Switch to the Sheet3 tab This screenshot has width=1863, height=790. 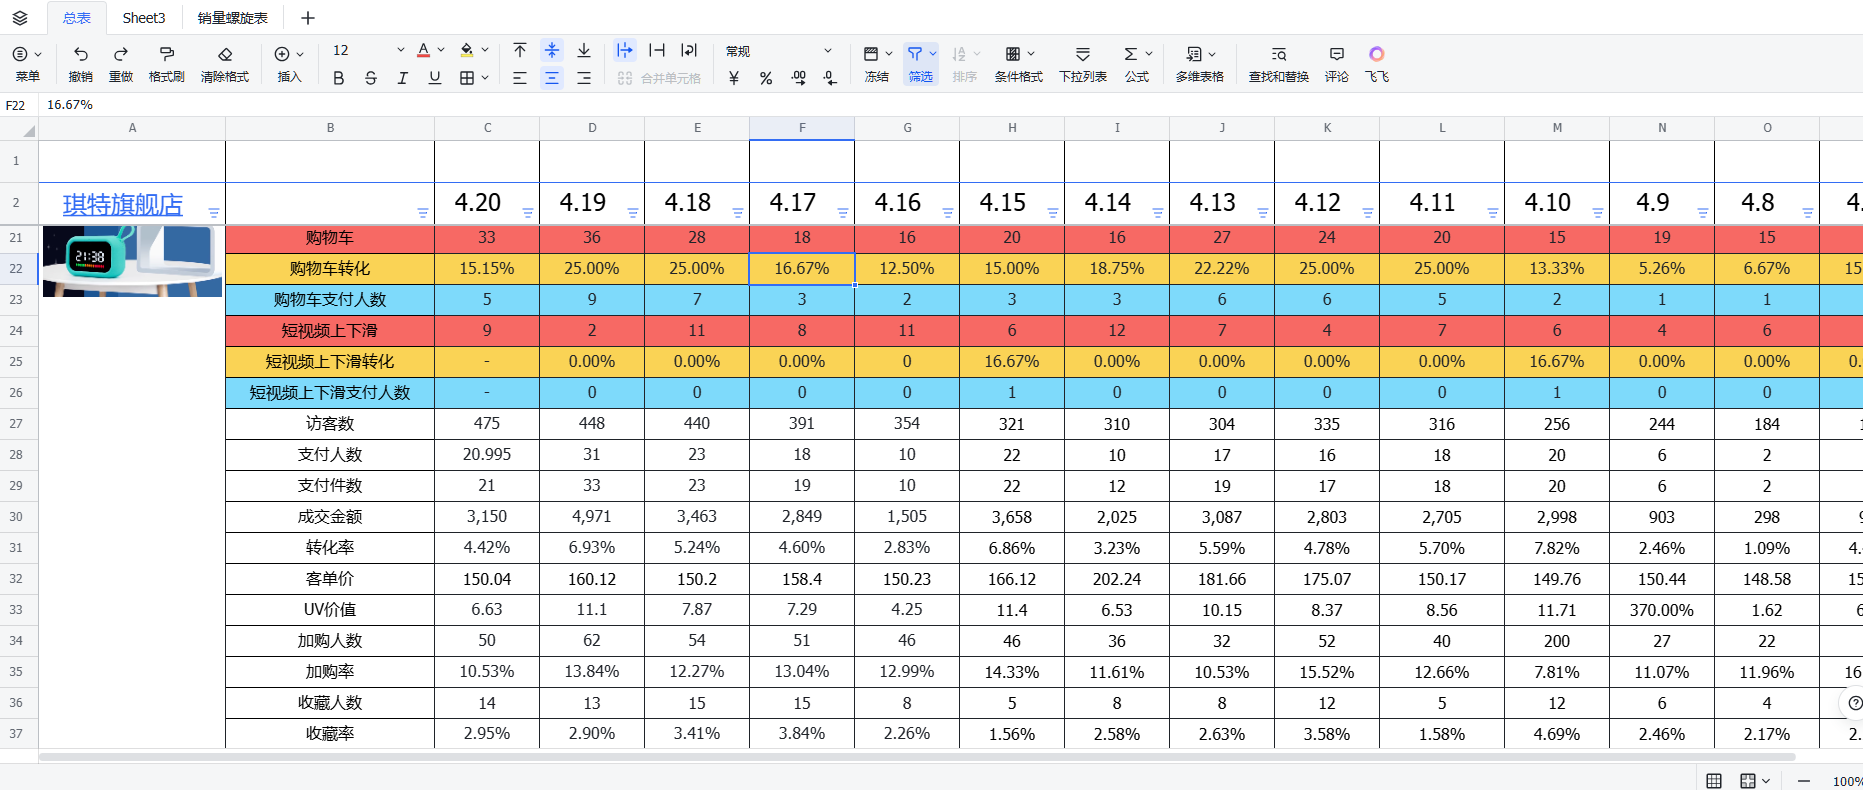coord(144,18)
